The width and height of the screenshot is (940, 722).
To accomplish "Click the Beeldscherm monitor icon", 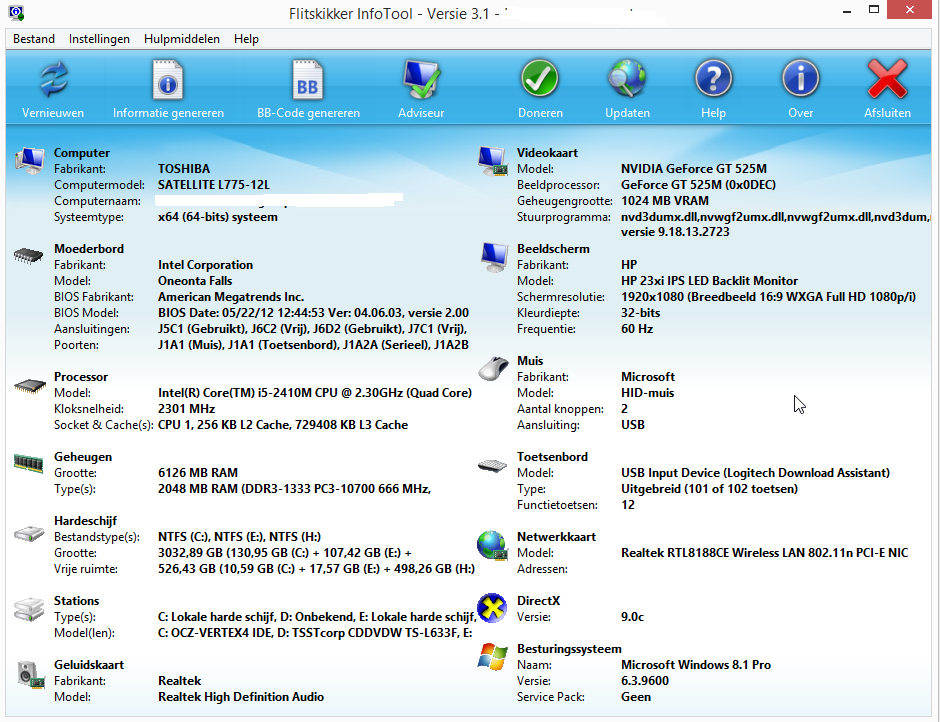I will (494, 258).
